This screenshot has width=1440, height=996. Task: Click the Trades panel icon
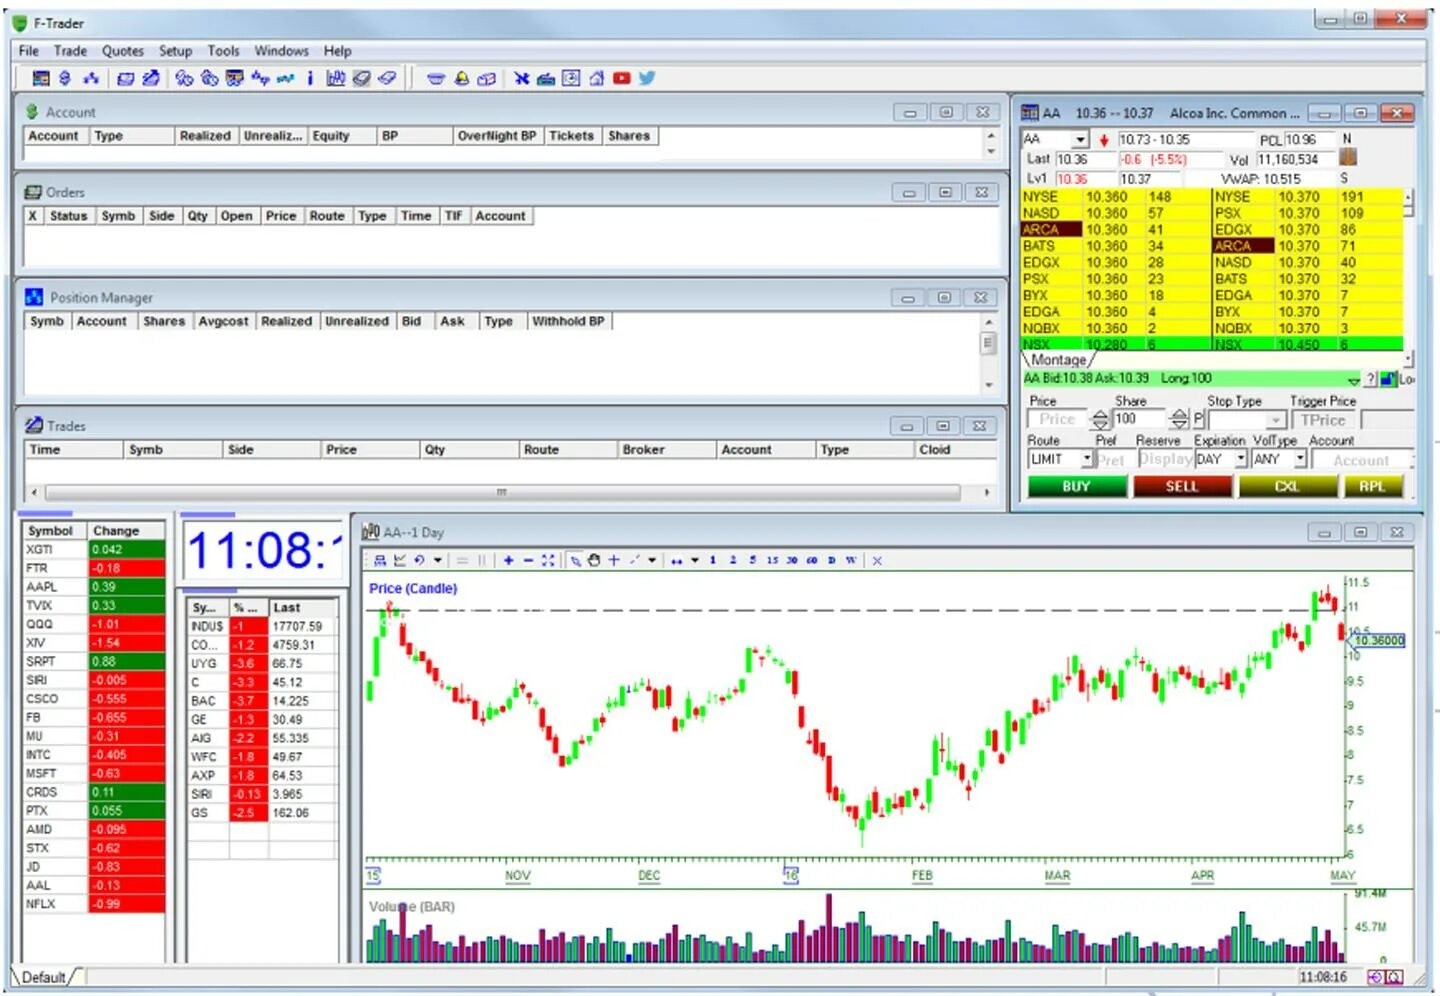click(x=33, y=425)
